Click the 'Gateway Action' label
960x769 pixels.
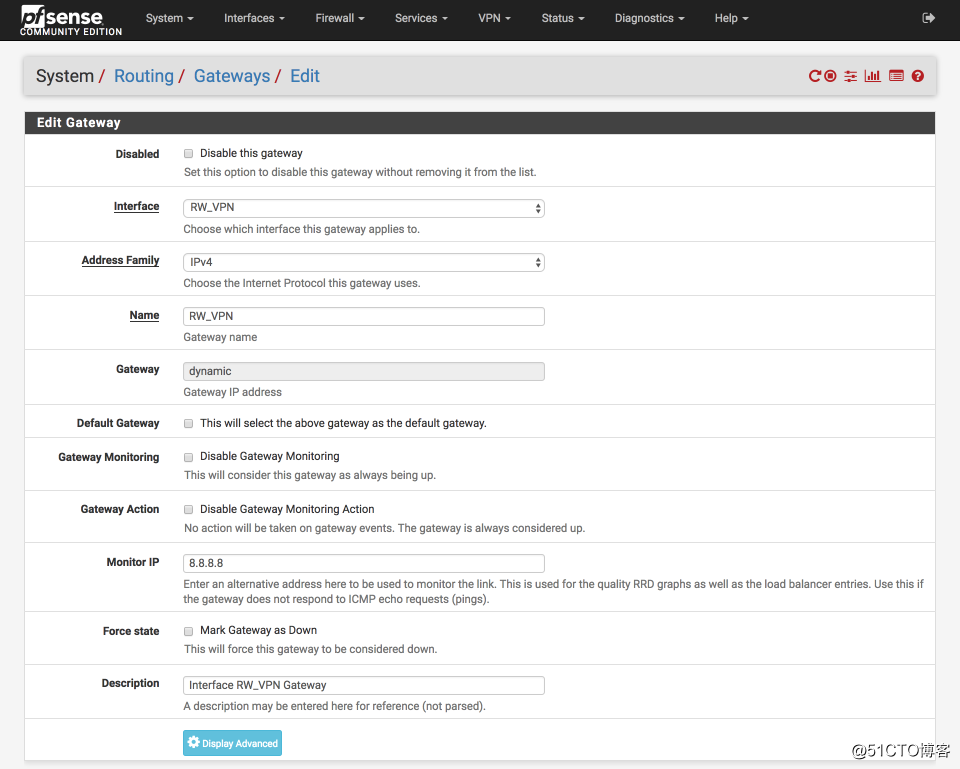pyautogui.click(x=120, y=509)
